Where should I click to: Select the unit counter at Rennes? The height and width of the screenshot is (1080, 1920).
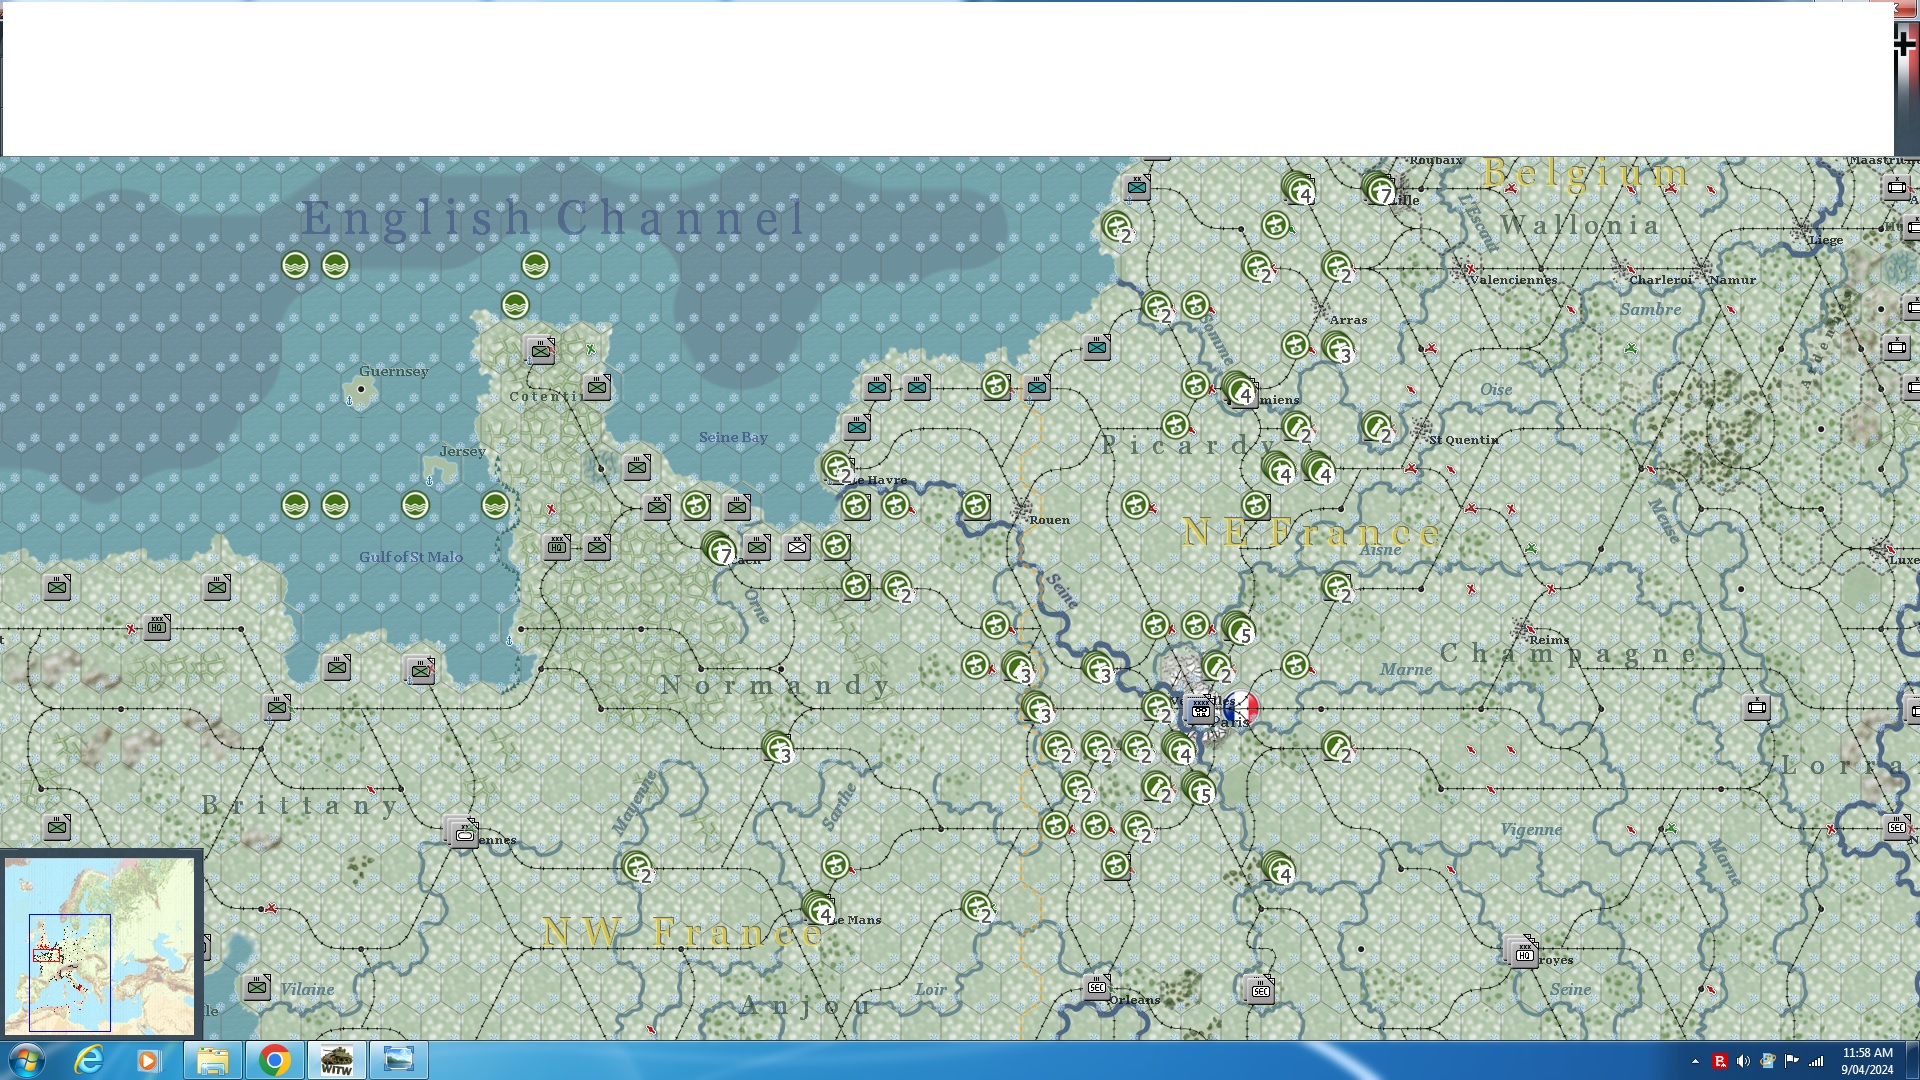(x=463, y=833)
